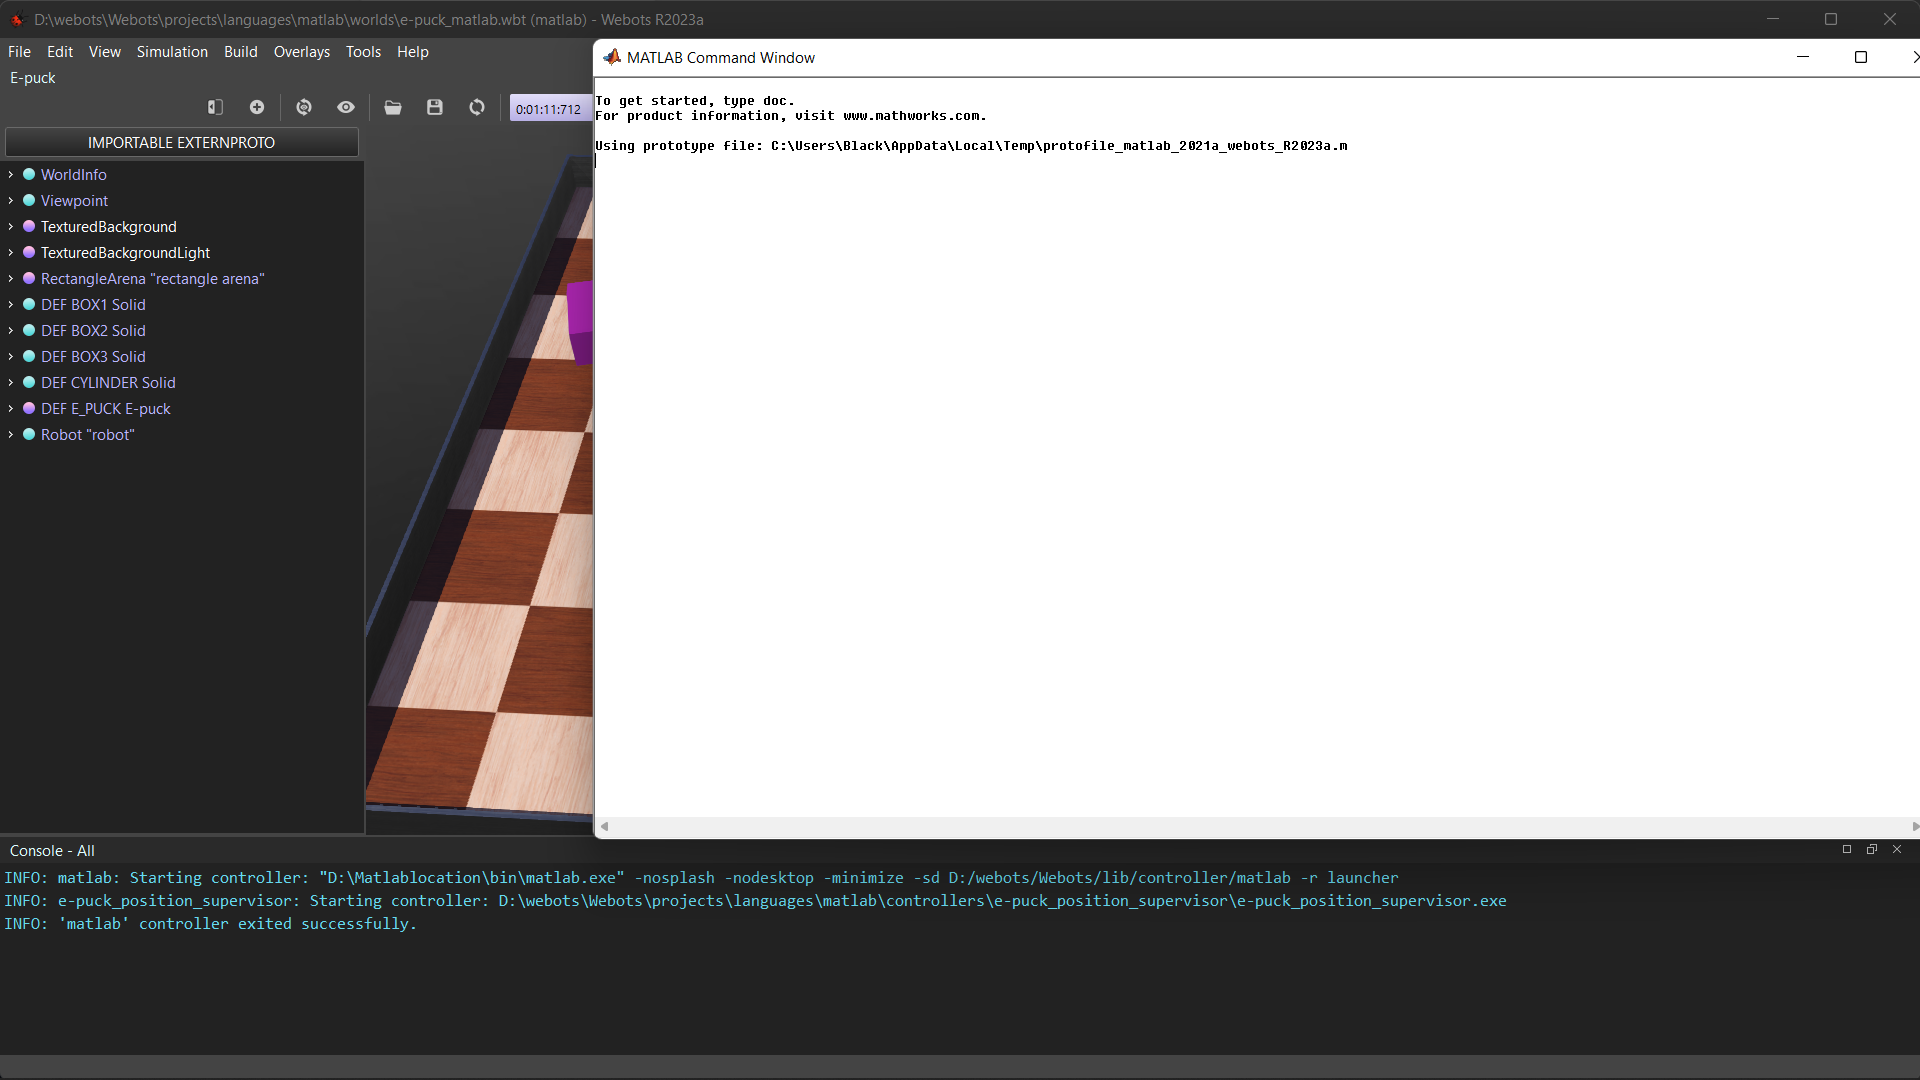Click the IMPORTABLE EXTERNPROTO button

tap(181, 142)
